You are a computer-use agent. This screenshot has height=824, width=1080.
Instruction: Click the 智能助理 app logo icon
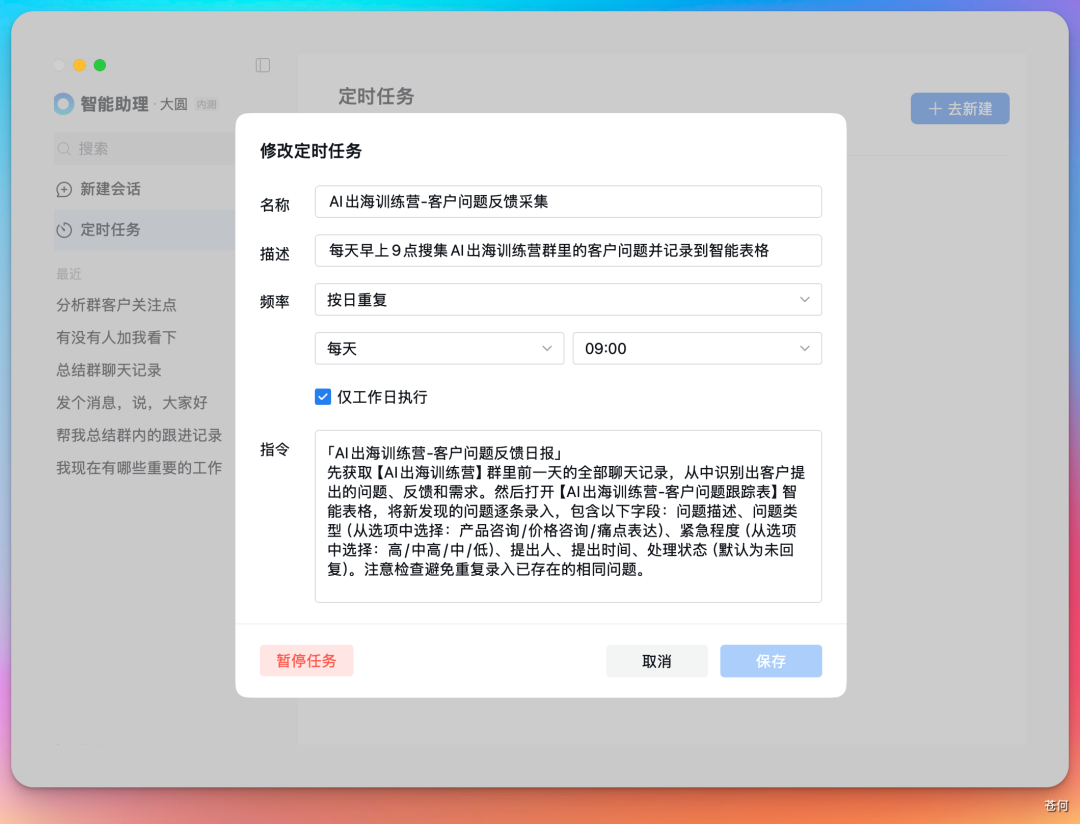pyautogui.click(x=63, y=104)
